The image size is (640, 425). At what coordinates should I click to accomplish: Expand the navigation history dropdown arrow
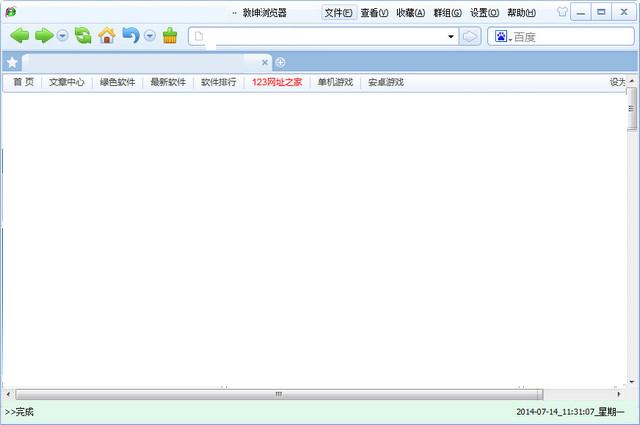tap(62, 36)
